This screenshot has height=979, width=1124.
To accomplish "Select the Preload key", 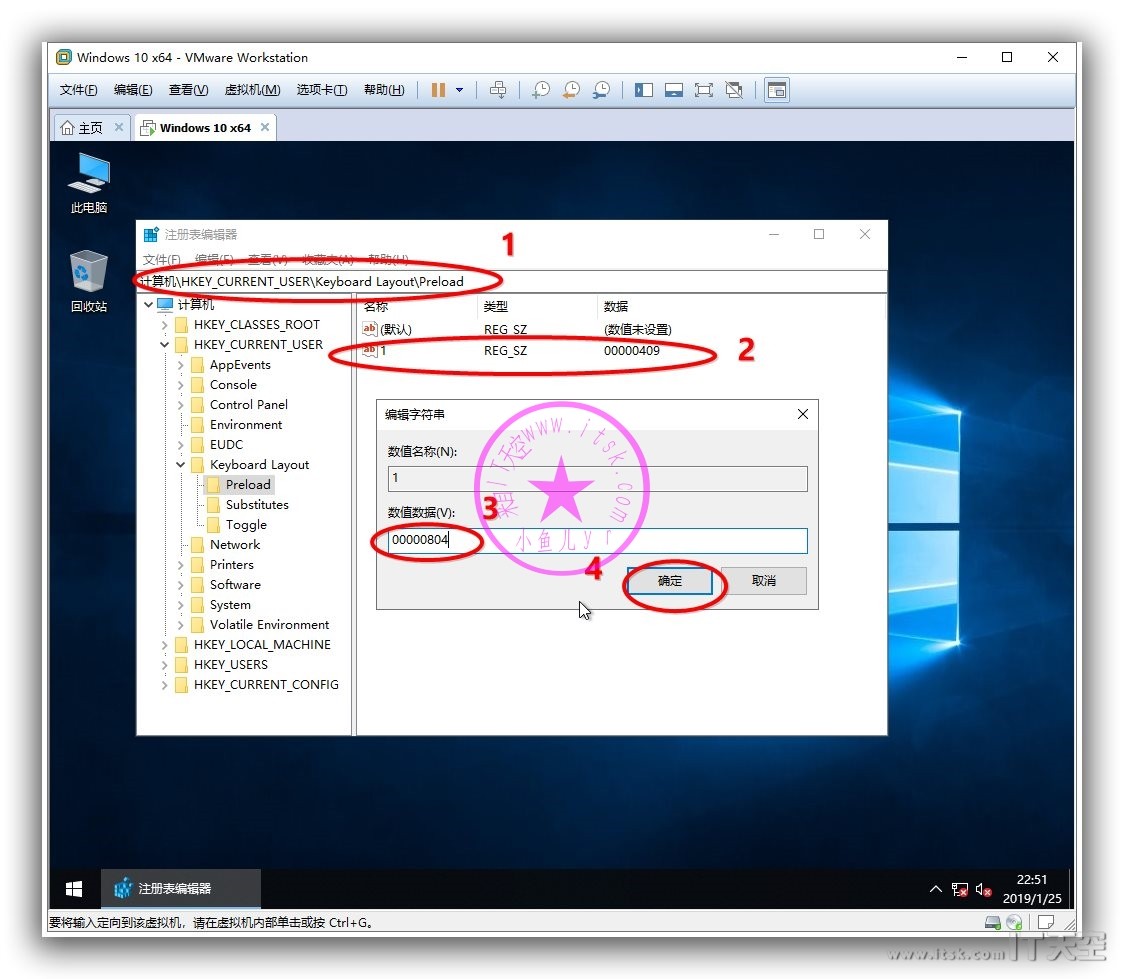I will tap(248, 485).
